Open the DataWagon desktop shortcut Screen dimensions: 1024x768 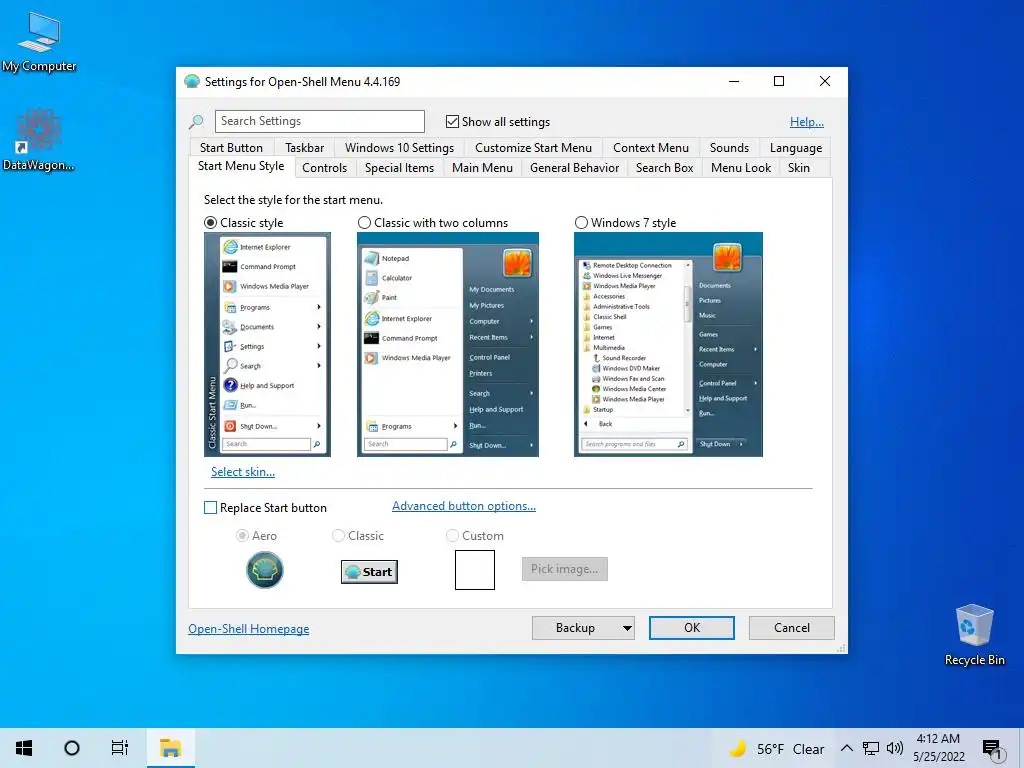pyautogui.click(x=39, y=140)
